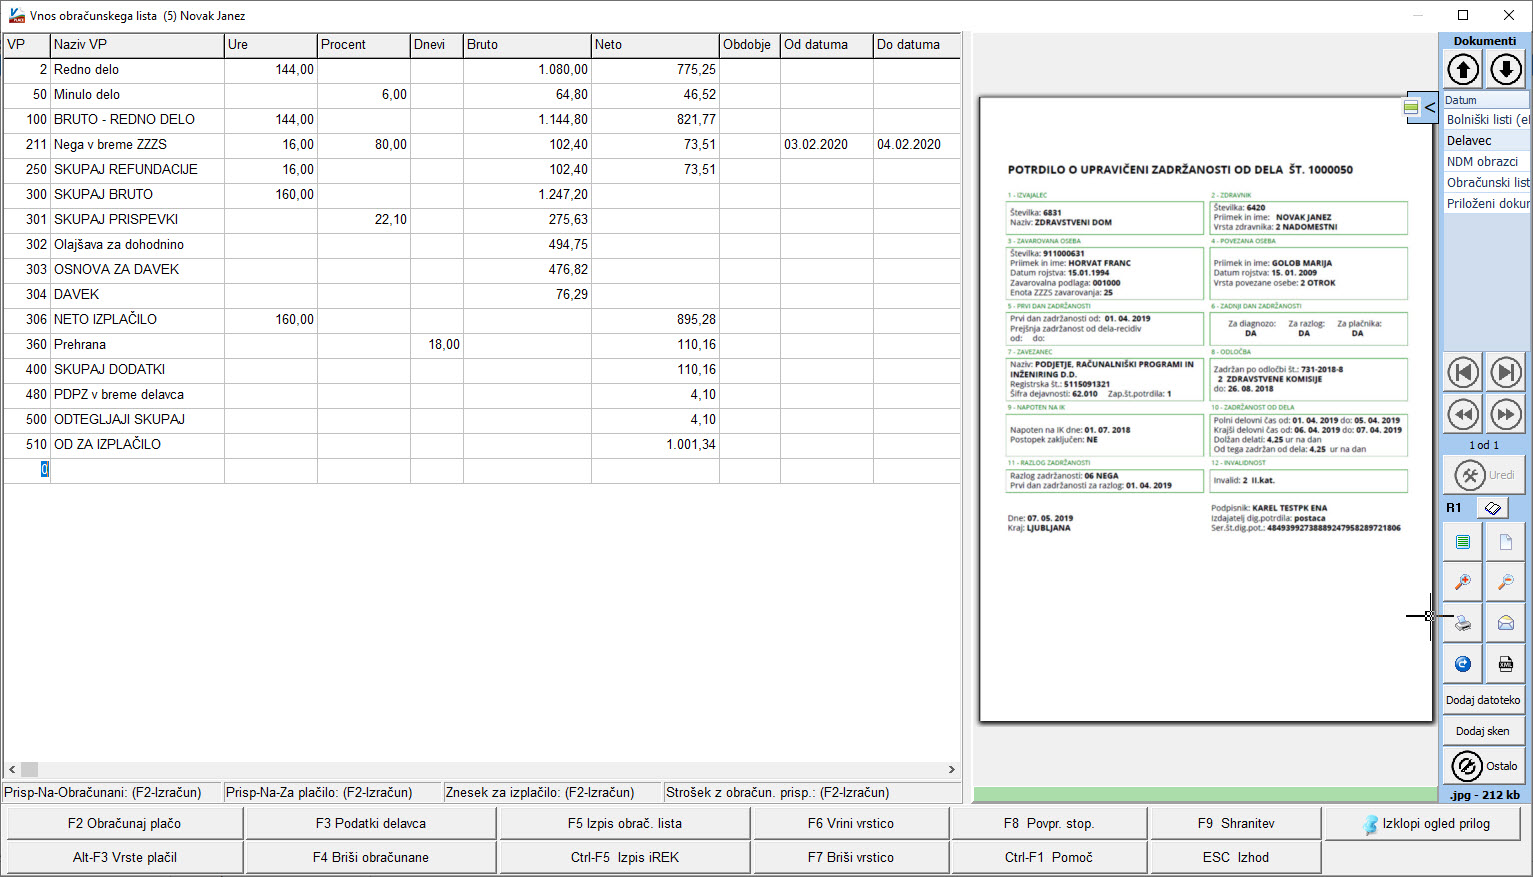This screenshot has width=1533, height=877.
Task: Click scroll left arrow of table scrollbar
Action: coord(12,770)
